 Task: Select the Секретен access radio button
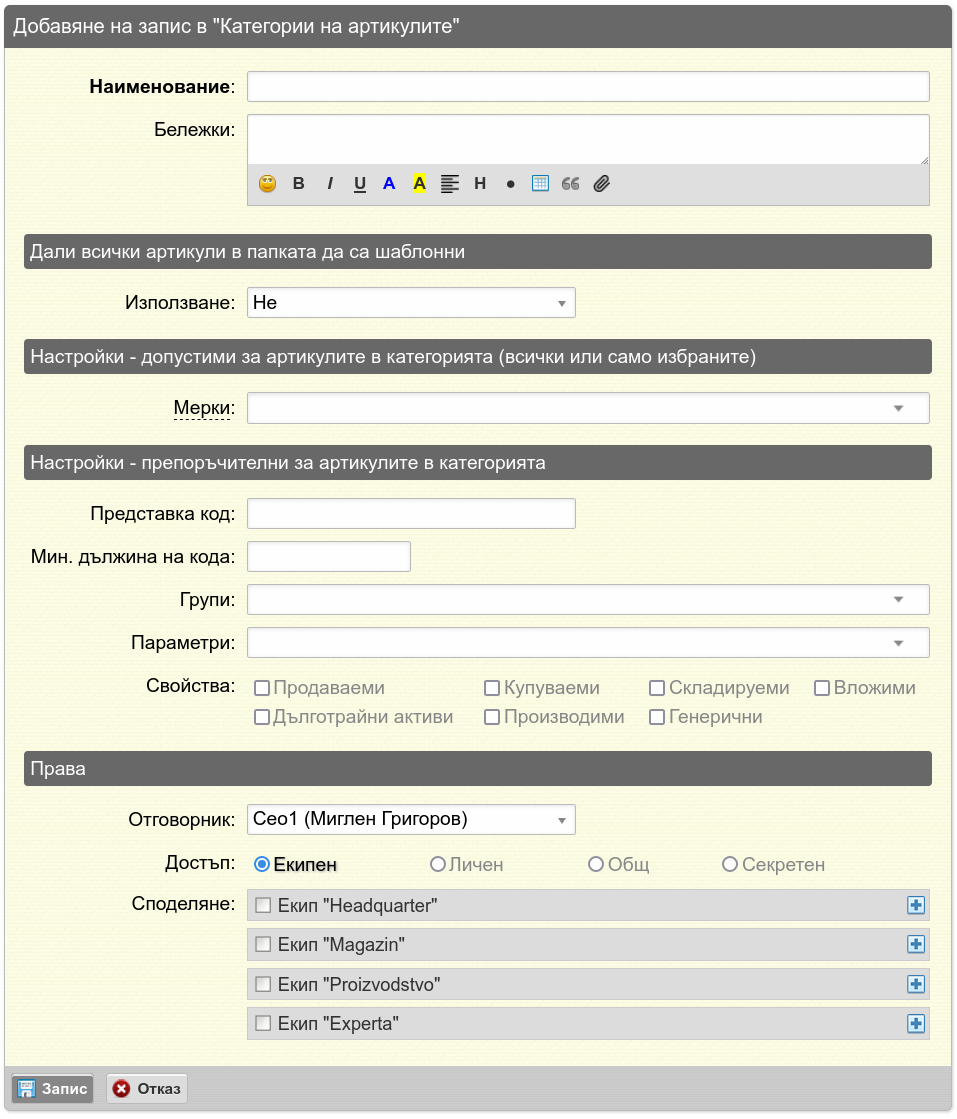coord(729,864)
